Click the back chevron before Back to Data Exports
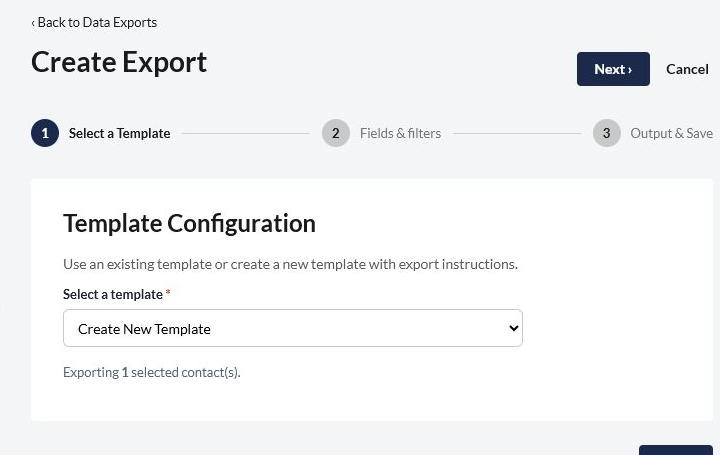 33,23
